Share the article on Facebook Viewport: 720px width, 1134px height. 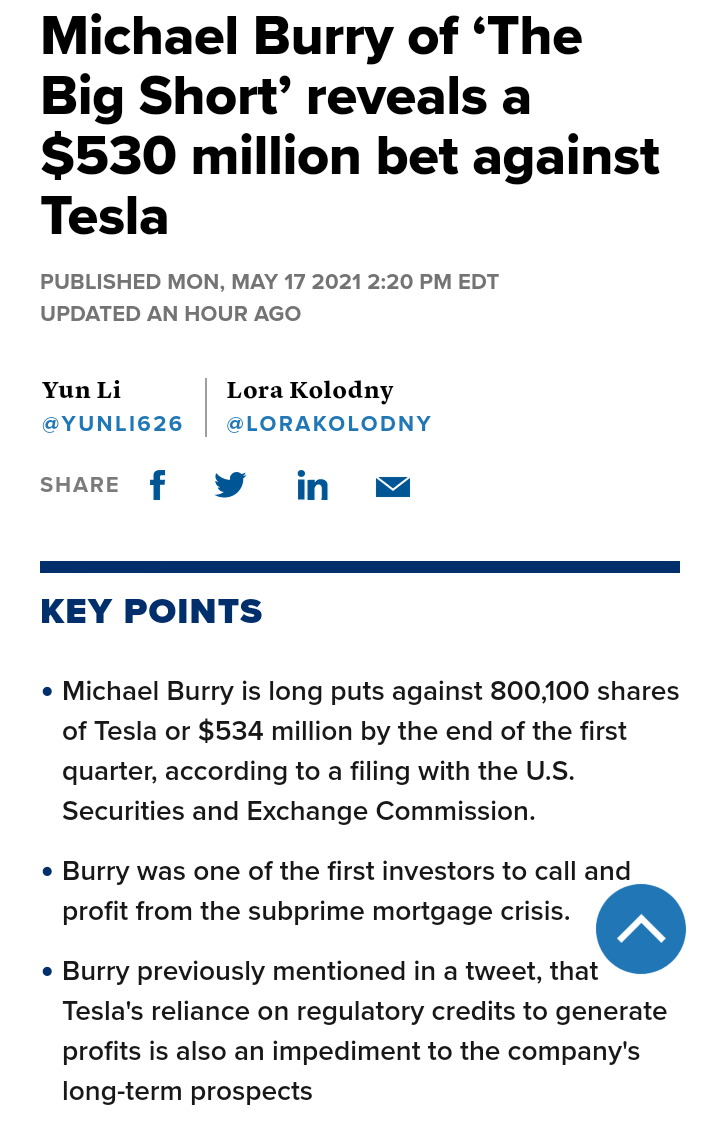coord(157,486)
